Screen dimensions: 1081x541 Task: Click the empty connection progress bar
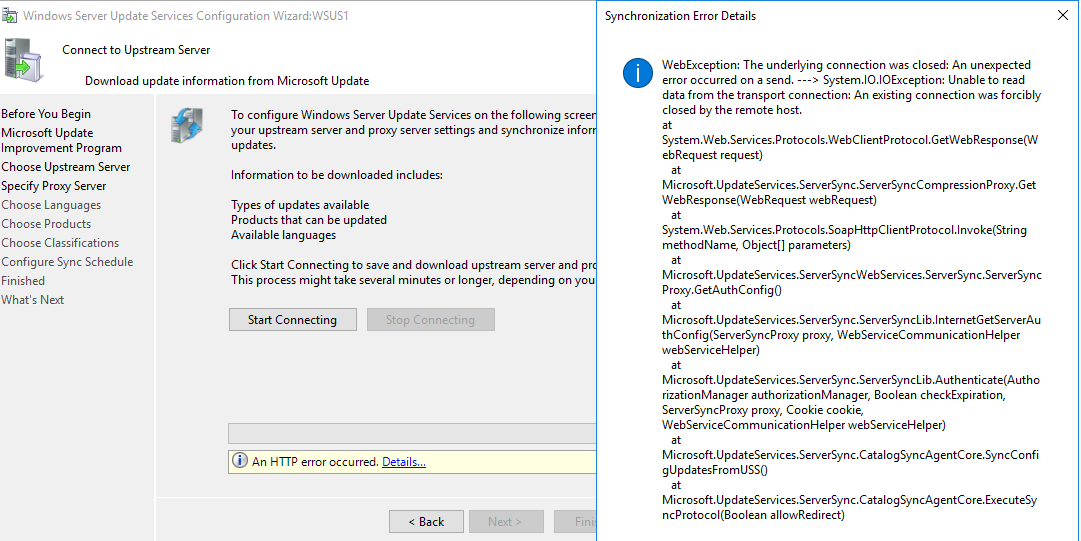coord(412,433)
